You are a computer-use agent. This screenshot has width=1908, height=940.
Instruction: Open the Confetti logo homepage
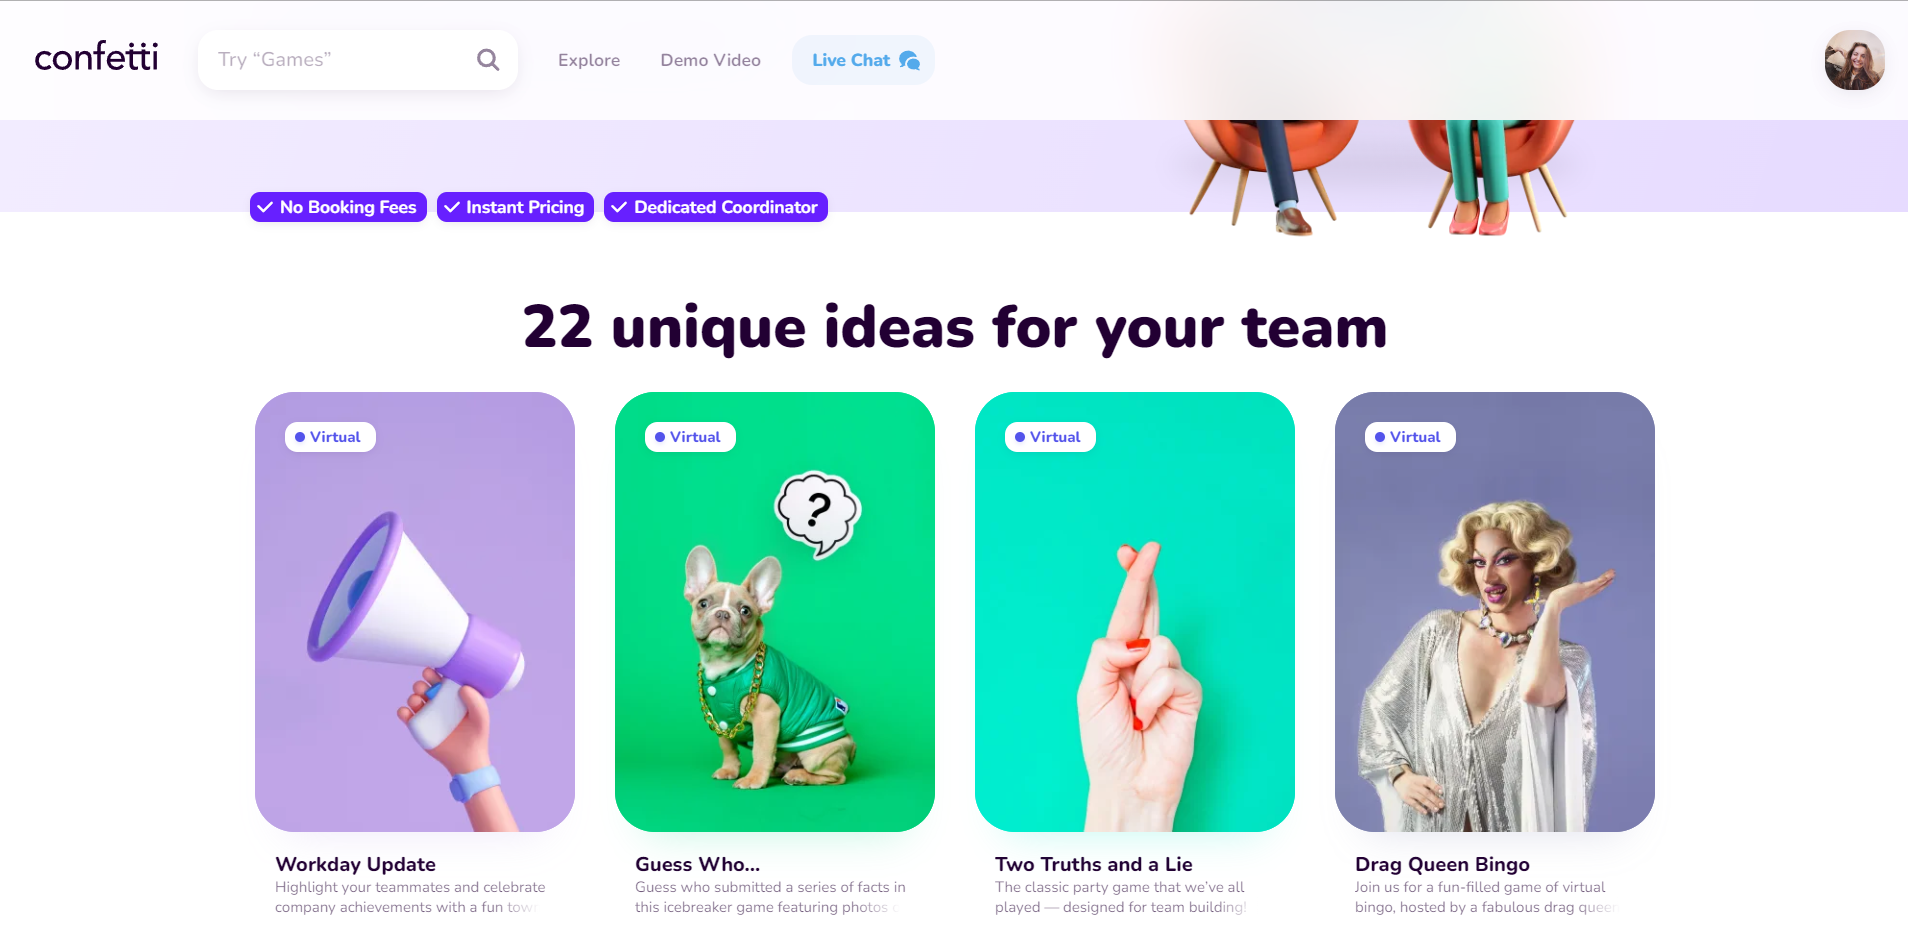pos(97,57)
